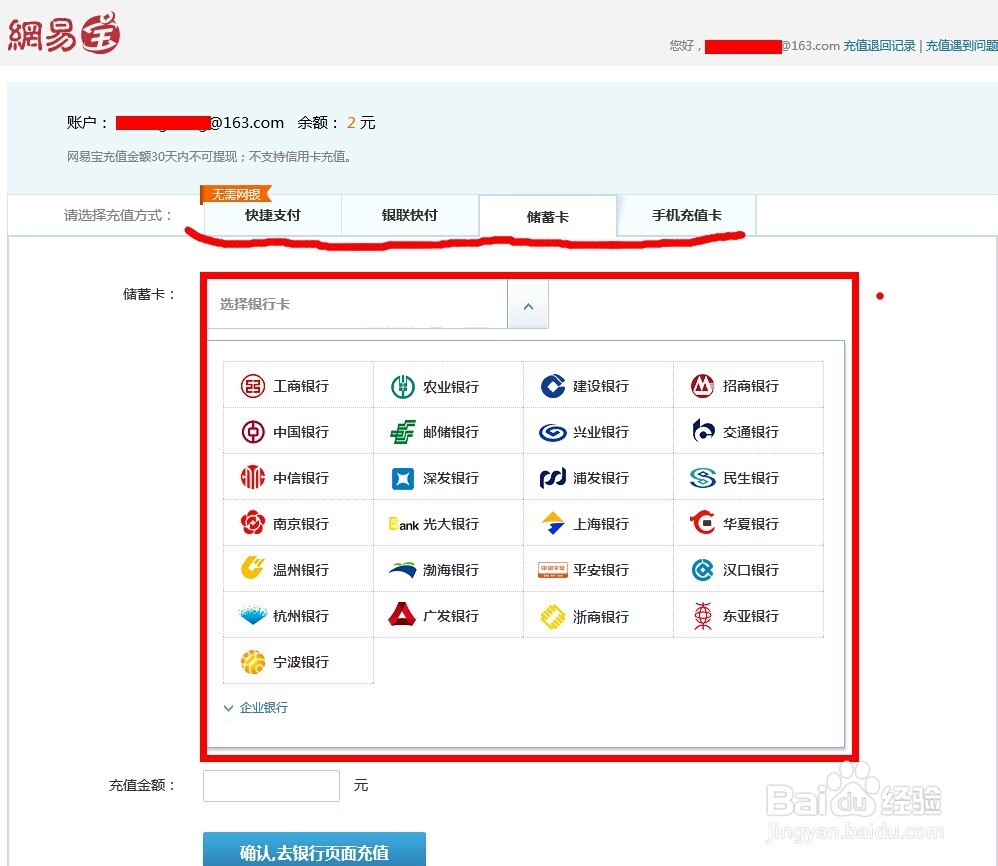Click the 民生银行 logo icon
998x866 pixels.
point(703,478)
